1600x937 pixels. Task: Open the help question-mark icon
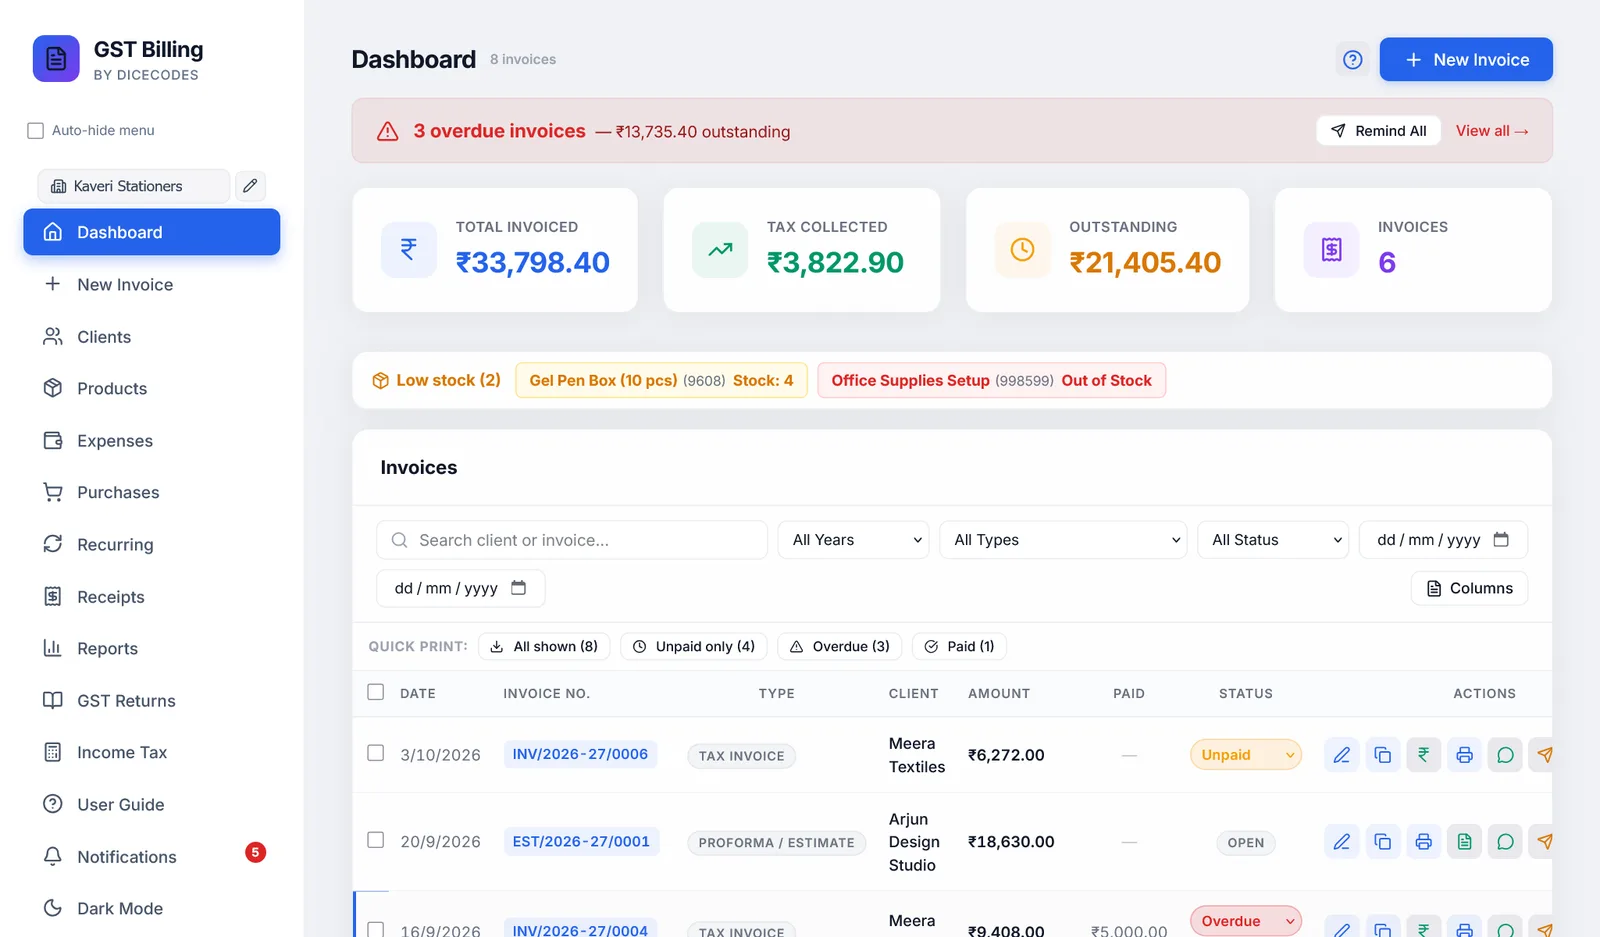[x=1352, y=60]
